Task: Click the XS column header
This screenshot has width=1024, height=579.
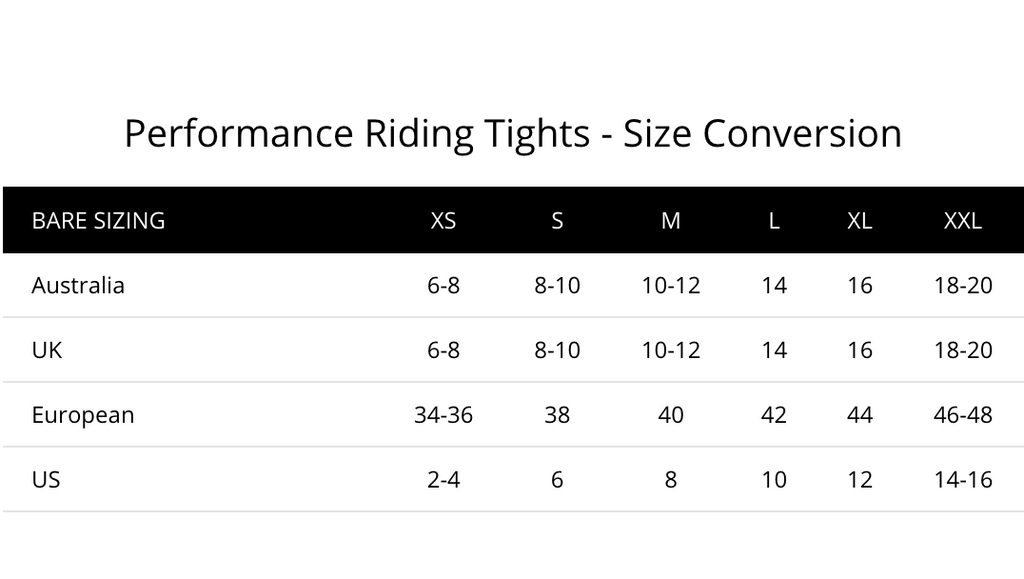Action: tap(443, 221)
